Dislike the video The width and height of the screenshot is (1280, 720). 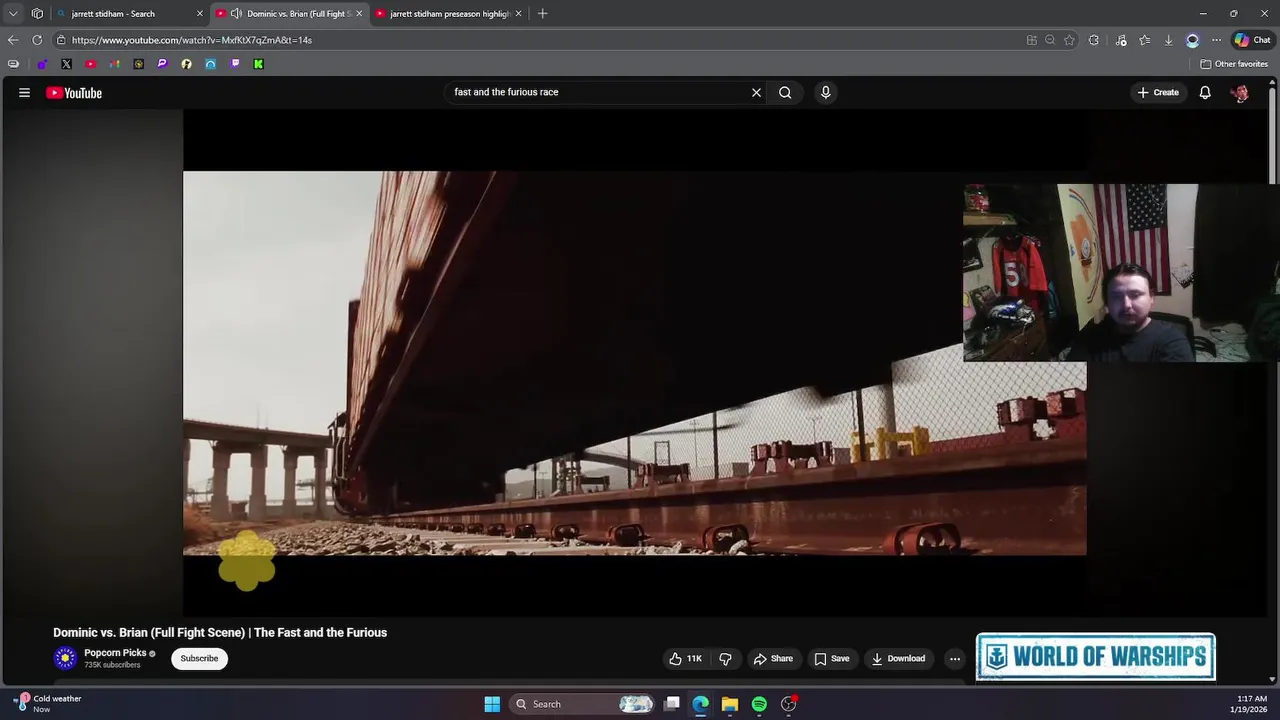pyautogui.click(x=726, y=658)
